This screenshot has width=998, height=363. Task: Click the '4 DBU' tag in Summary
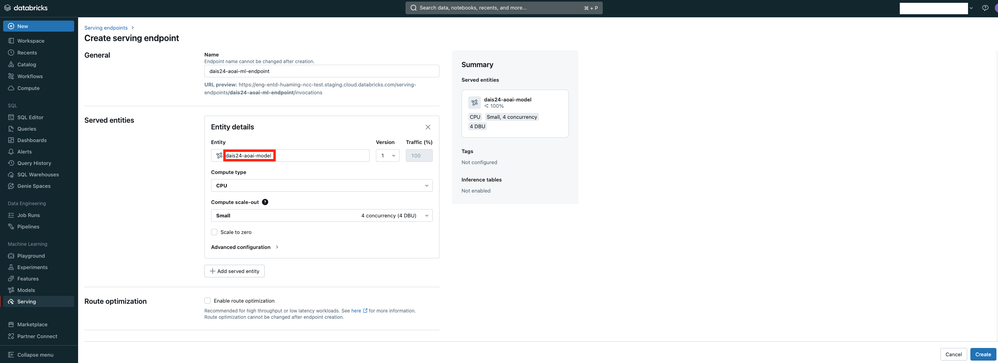477,127
